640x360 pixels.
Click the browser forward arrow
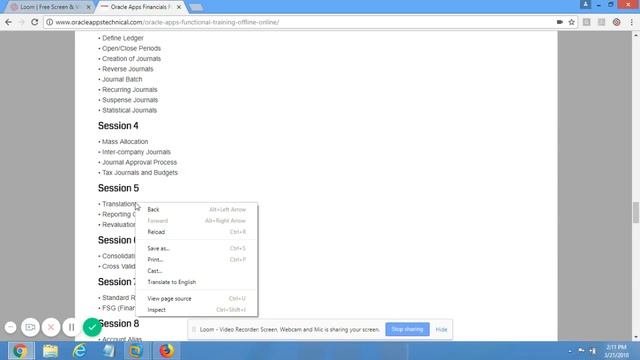(21, 22)
